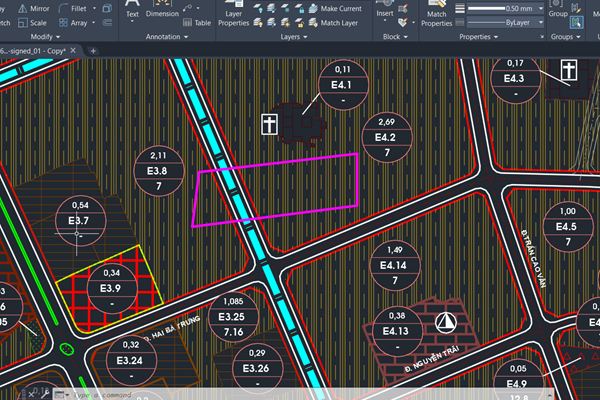
Task: Open a new drawing tab with plus
Action: 93,51
